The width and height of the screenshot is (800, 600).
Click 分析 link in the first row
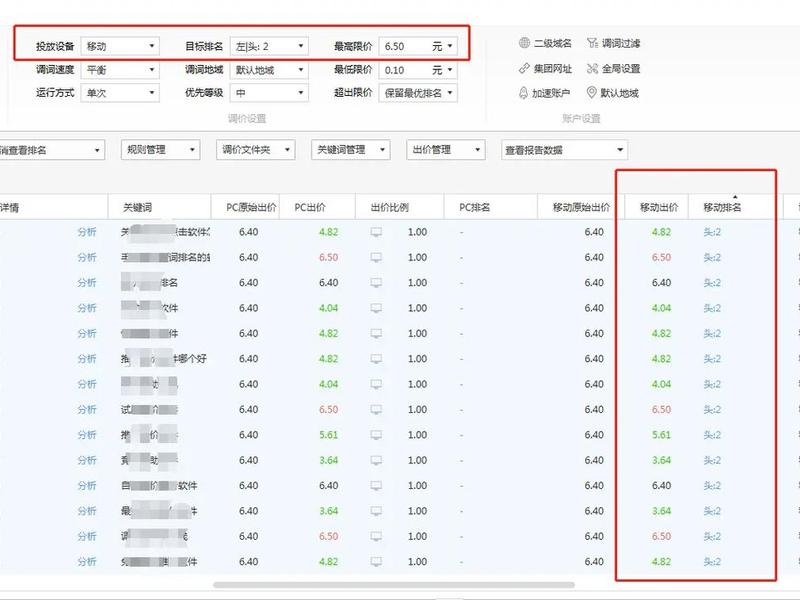pos(87,232)
